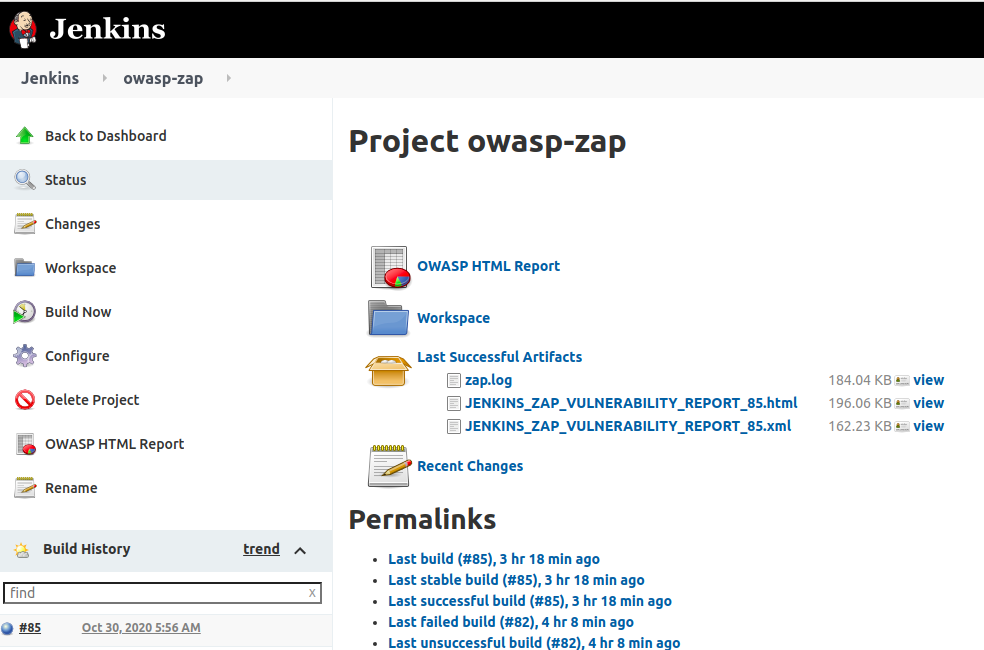This screenshot has height=650, width=984.
Task: Open Last failed build (#82) permalink
Action: coord(511,622)
